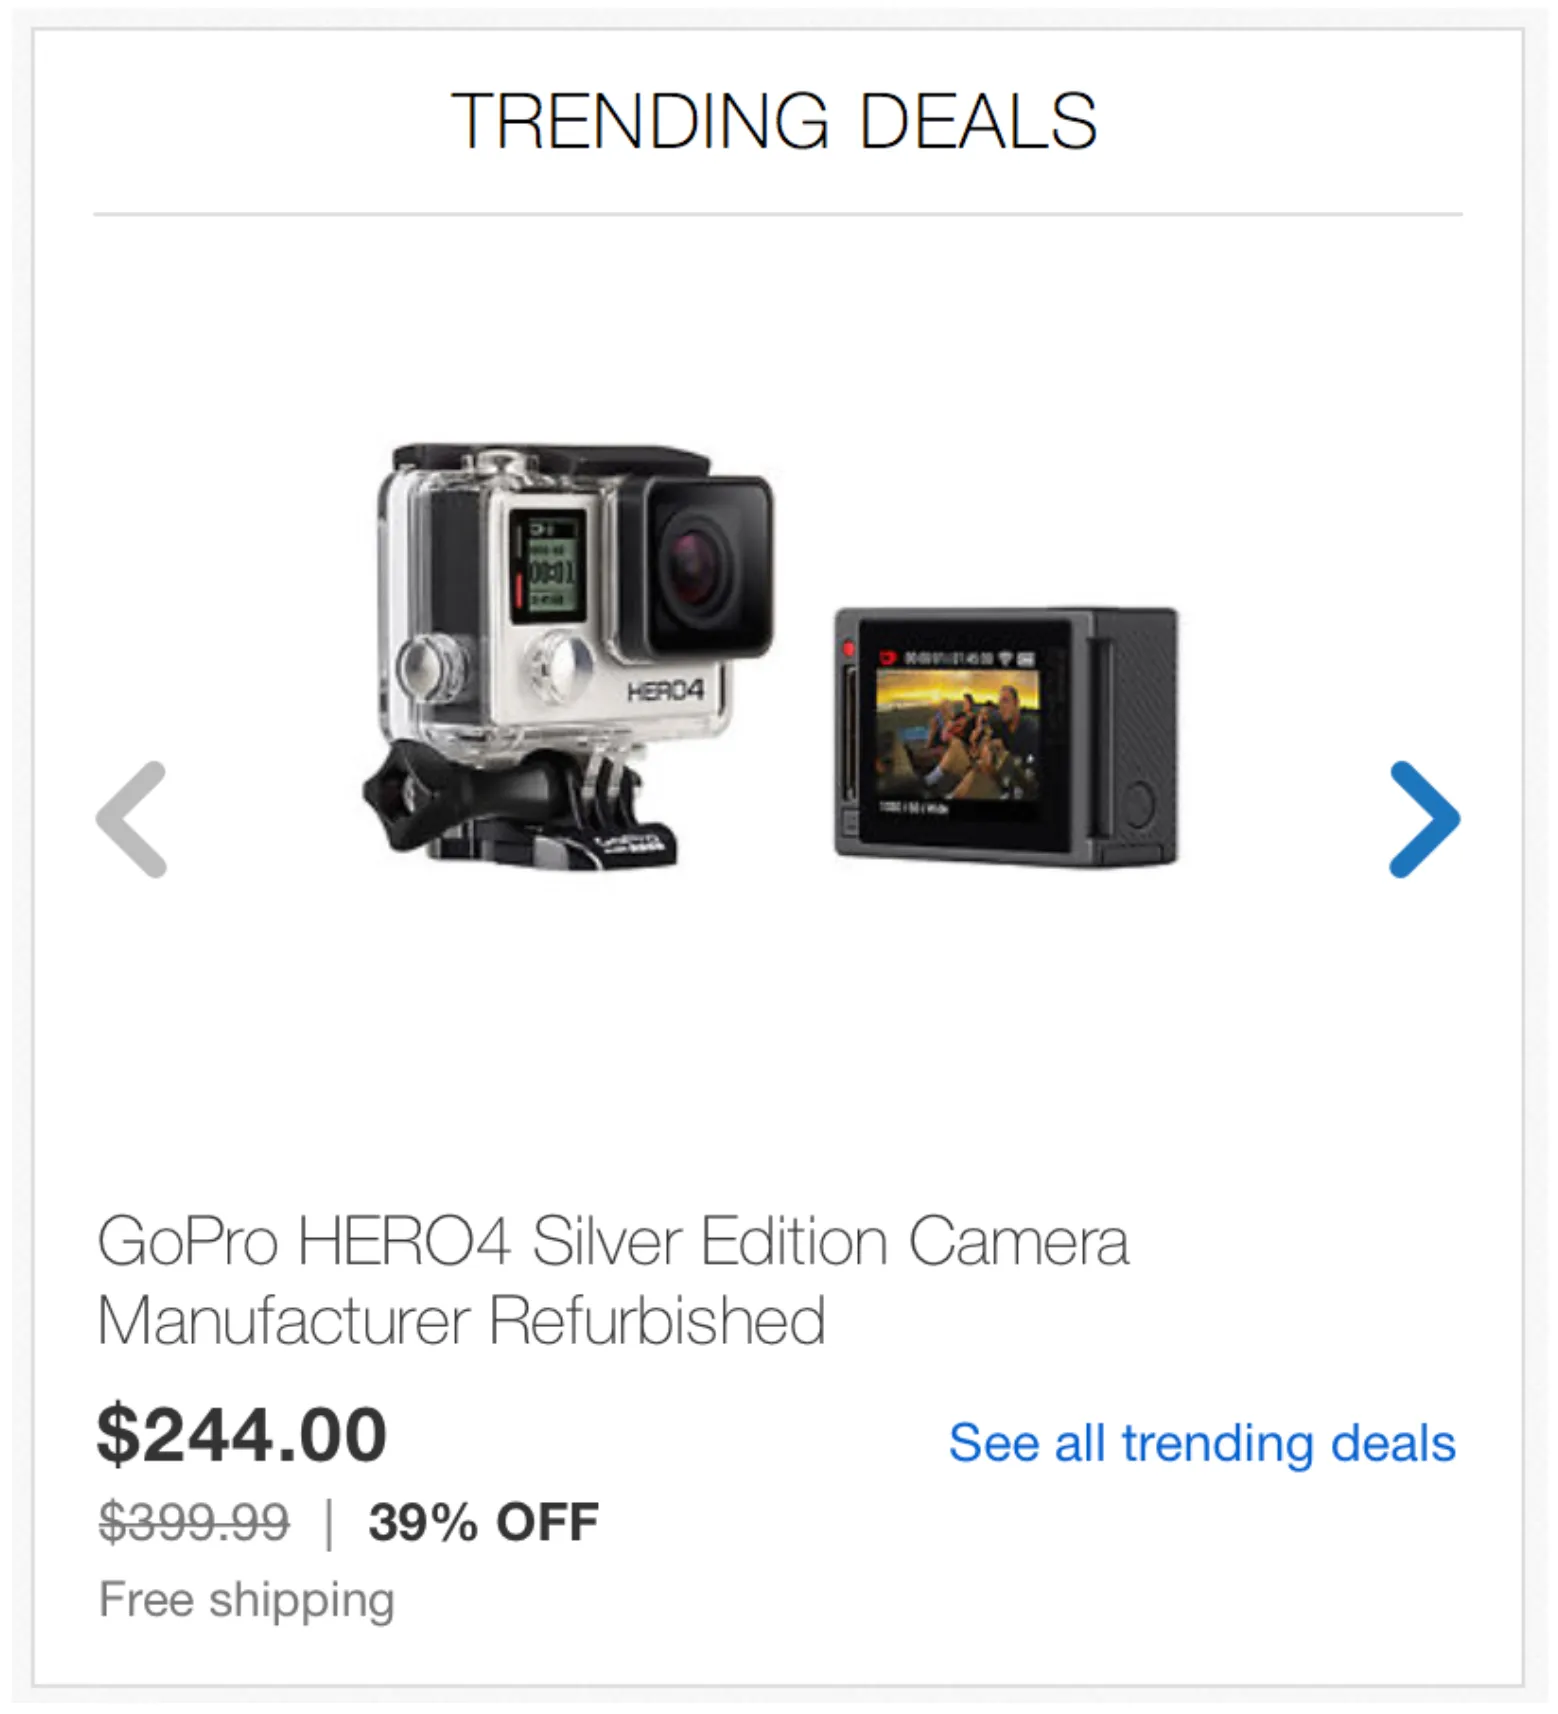Viewport: 1558px width, 1714px height.
Task: Click the GoPro camera in waterproof housing image
Action: tap(568, 655)
